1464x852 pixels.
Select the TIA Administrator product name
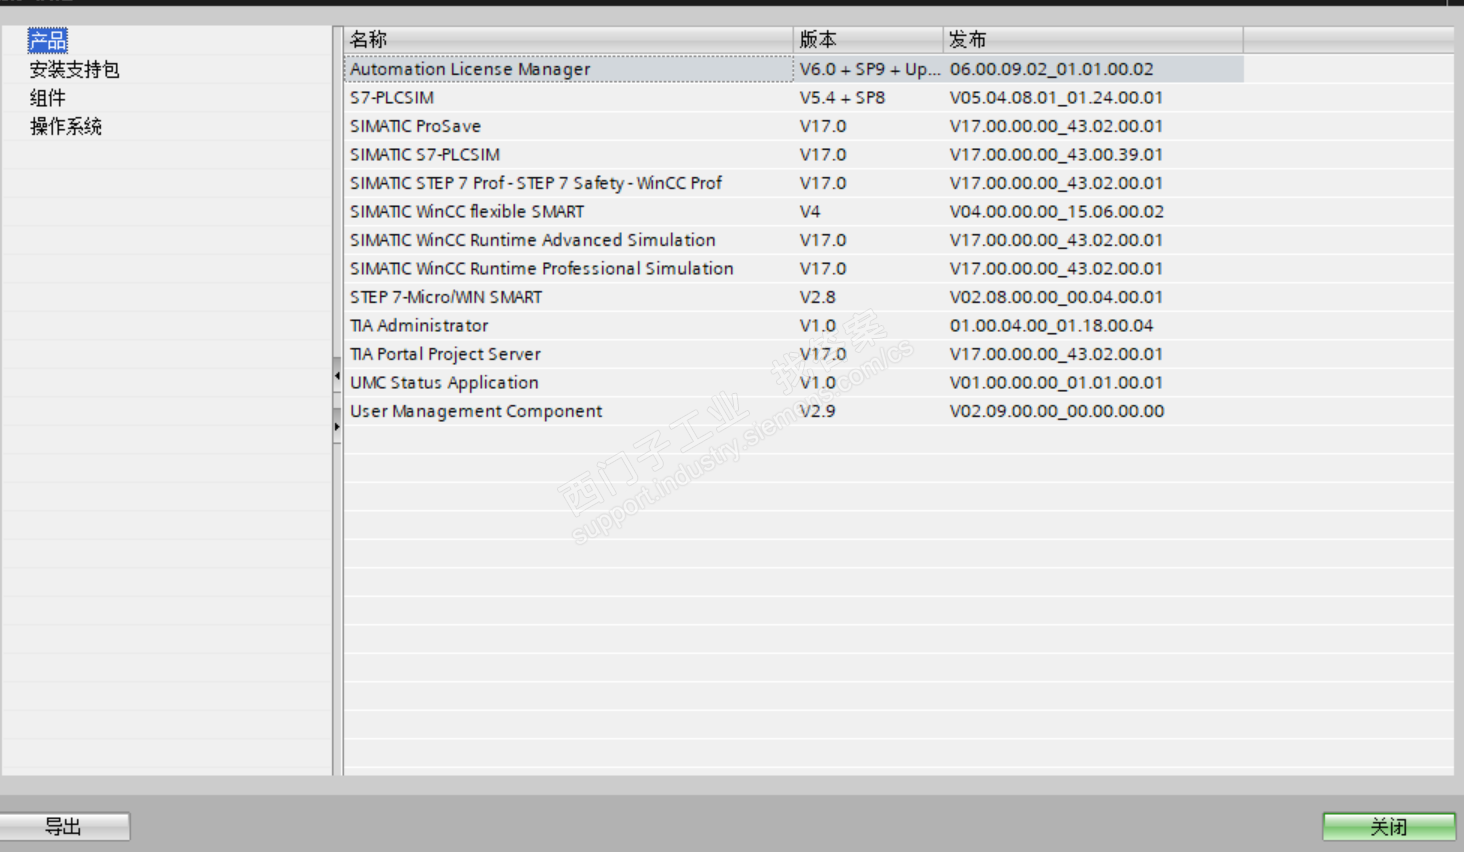tap(419, 326)
